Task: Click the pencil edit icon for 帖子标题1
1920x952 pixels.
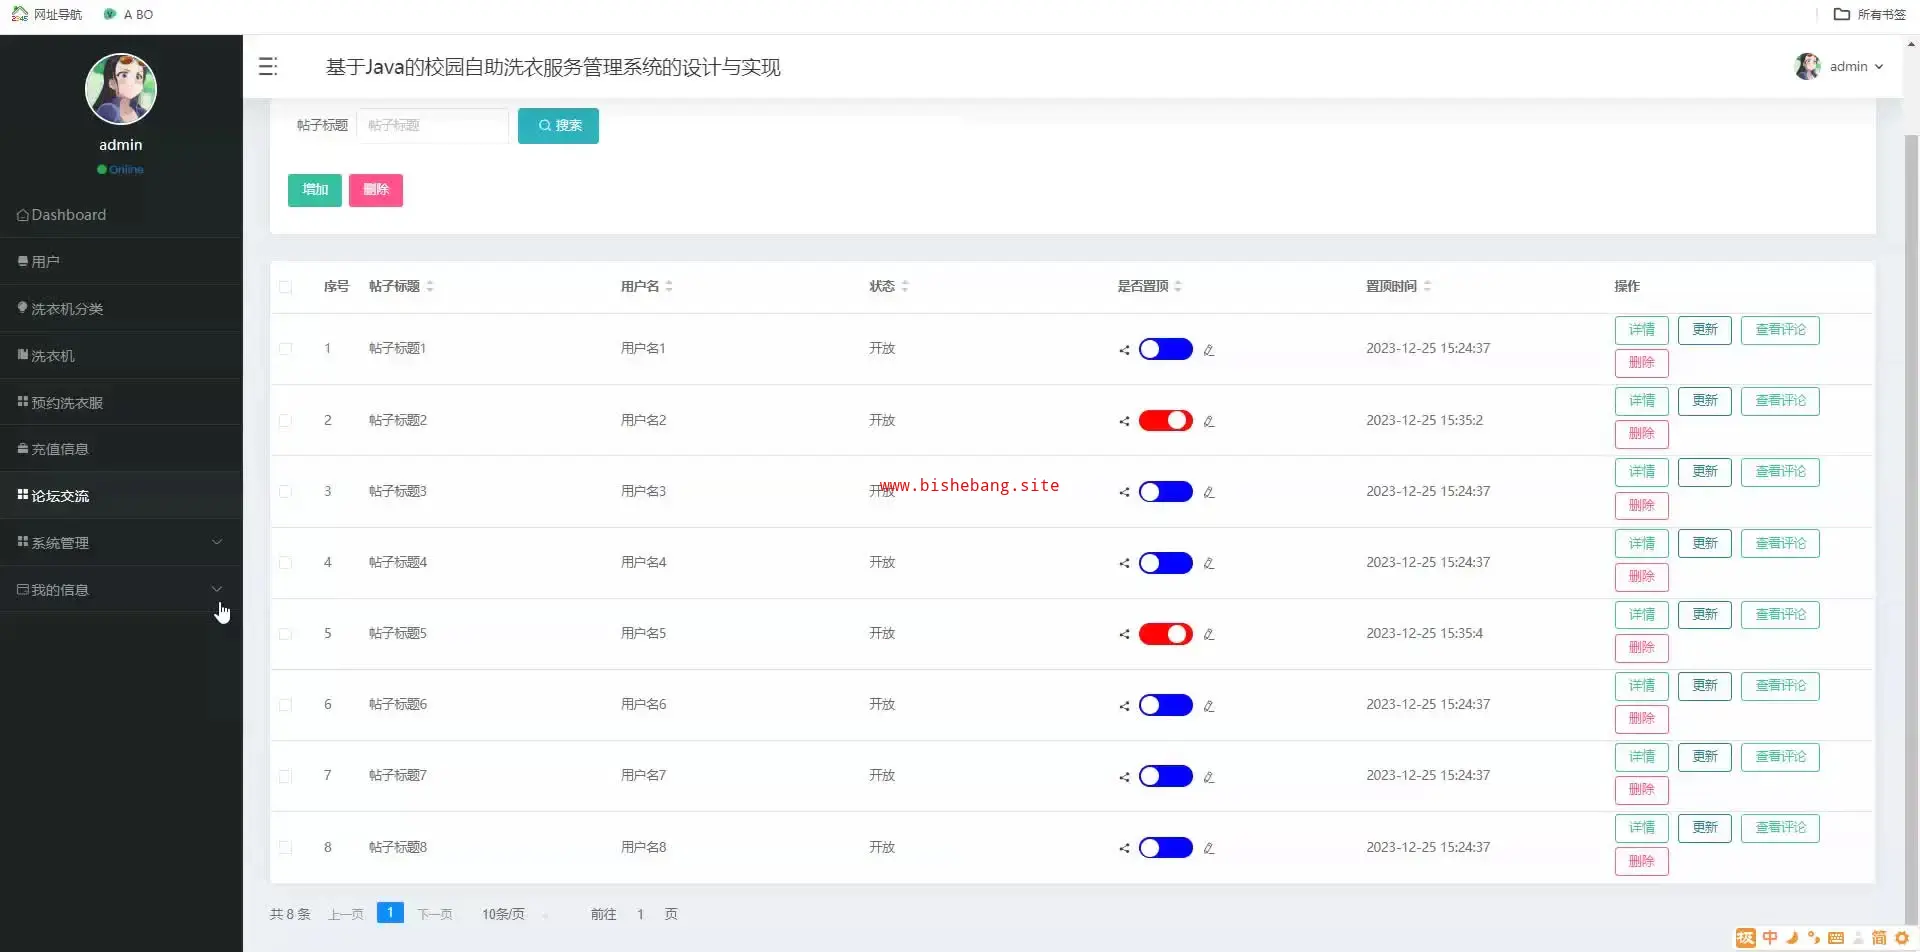Action: (1209, 350)
